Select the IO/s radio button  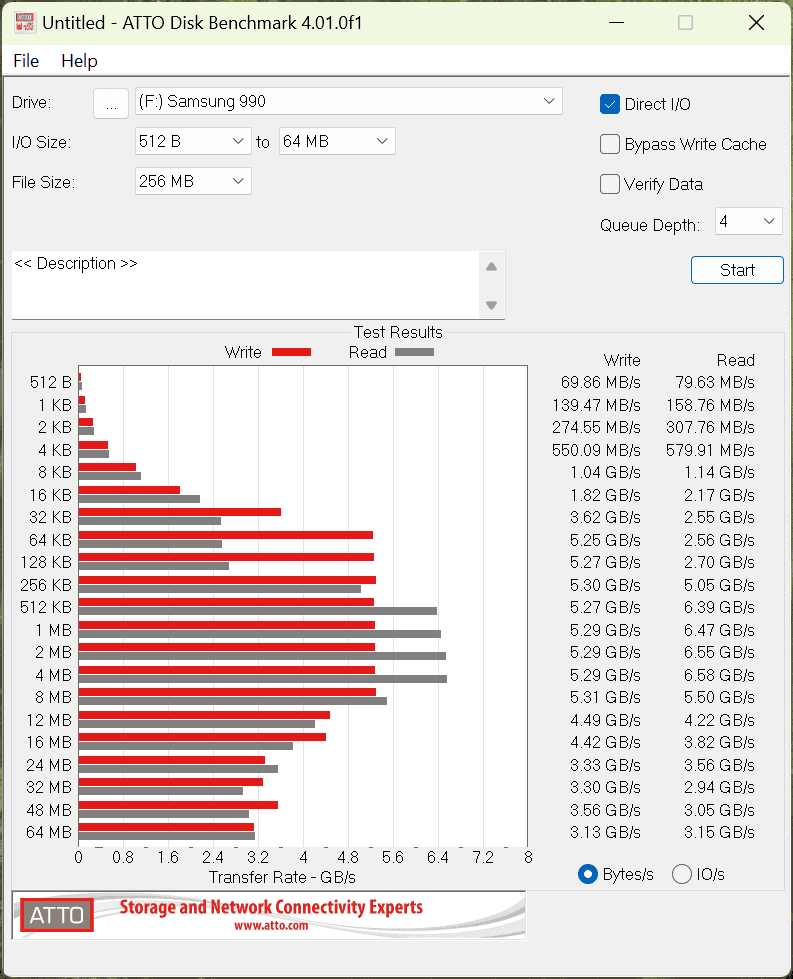tap(682, 874)
